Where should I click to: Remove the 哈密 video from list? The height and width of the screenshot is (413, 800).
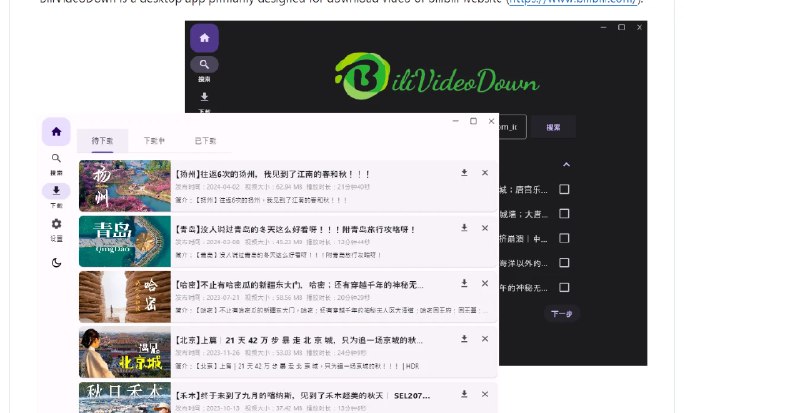pyautogui.click(x=485, y=283)
